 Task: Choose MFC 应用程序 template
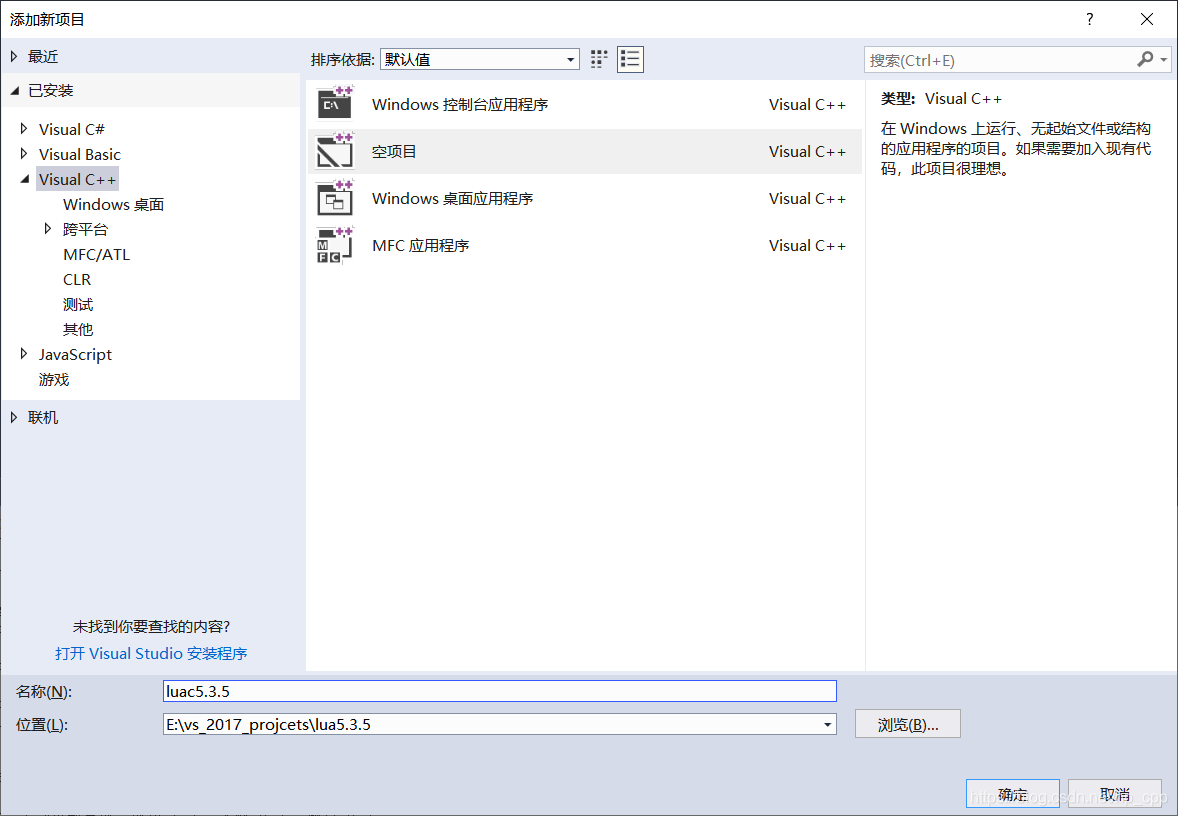(584, 246)
